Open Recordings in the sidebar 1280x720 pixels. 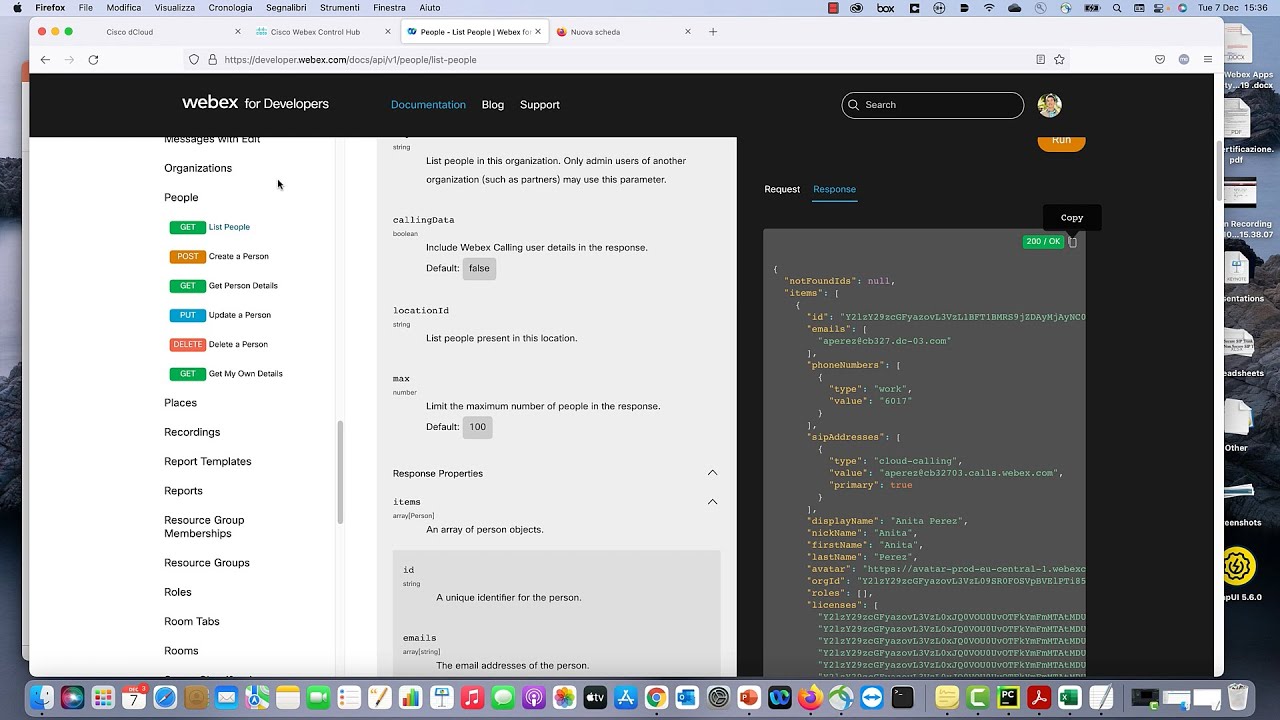point(192,432)
